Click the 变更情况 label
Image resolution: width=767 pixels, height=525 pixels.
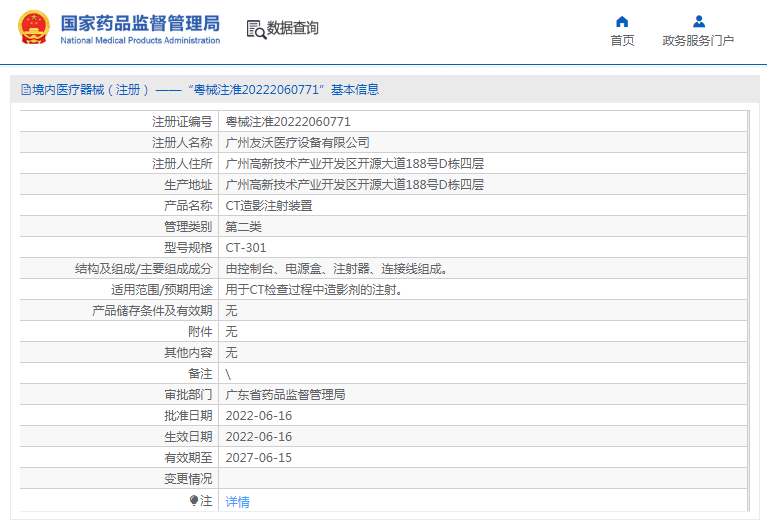[x=188, y=479]
